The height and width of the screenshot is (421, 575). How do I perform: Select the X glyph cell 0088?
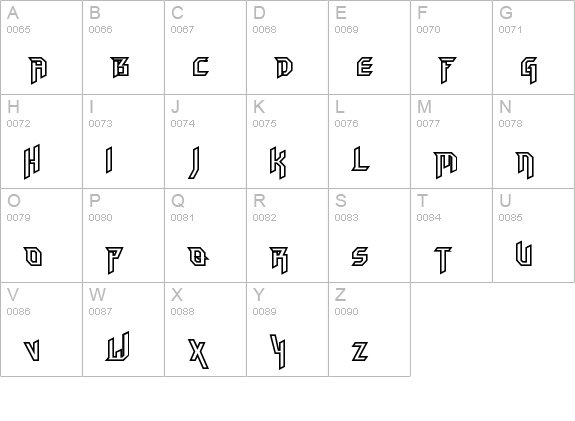tap(205, 329)
